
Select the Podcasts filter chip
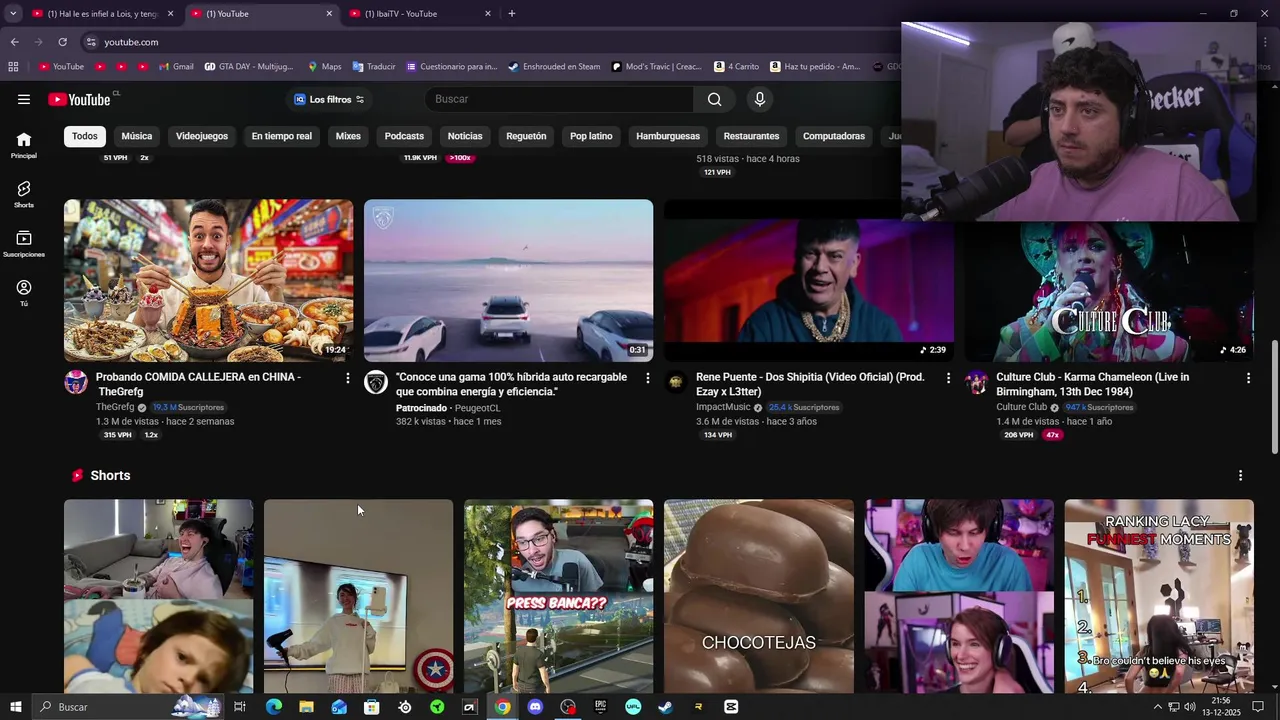404,136
